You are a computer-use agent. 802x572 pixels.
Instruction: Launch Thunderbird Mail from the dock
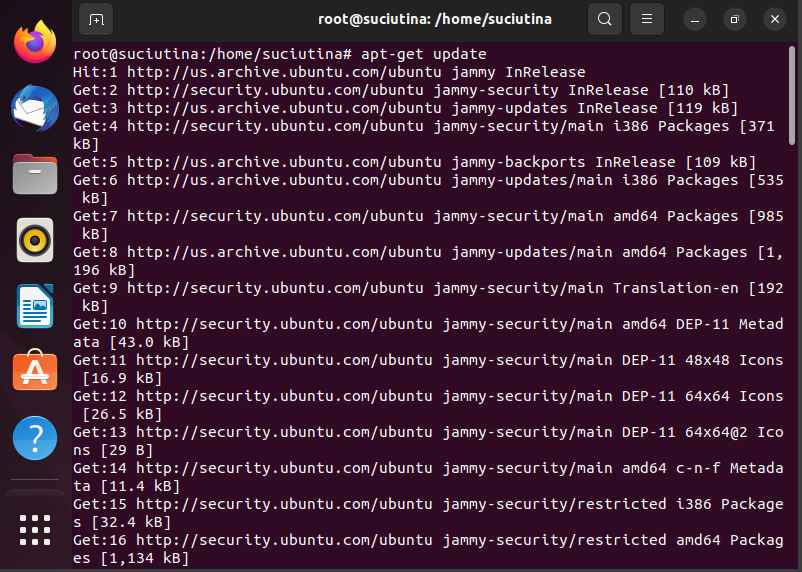[x=35, y=108]
